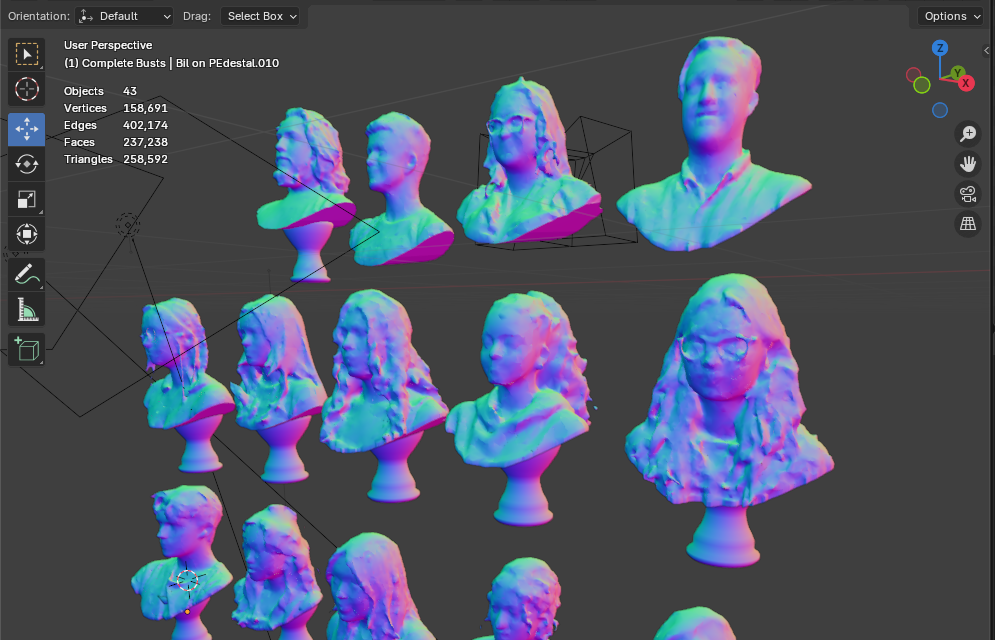Align view to the red X axis
Screen dimensions: 995x640
click(966, 83)
